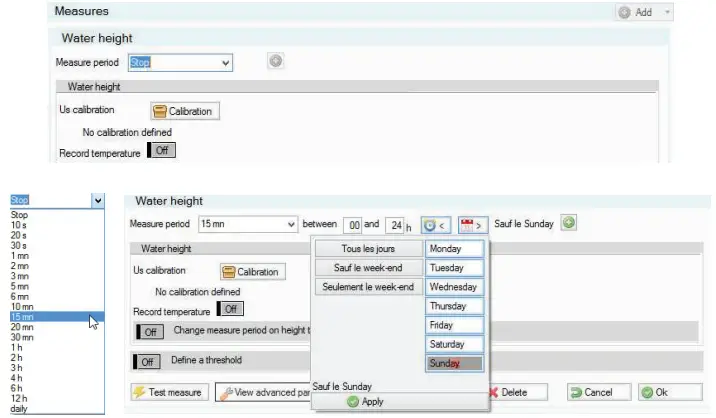
Task: Open Calibration in lower Water height panel
Action: [x=253, y=272]
